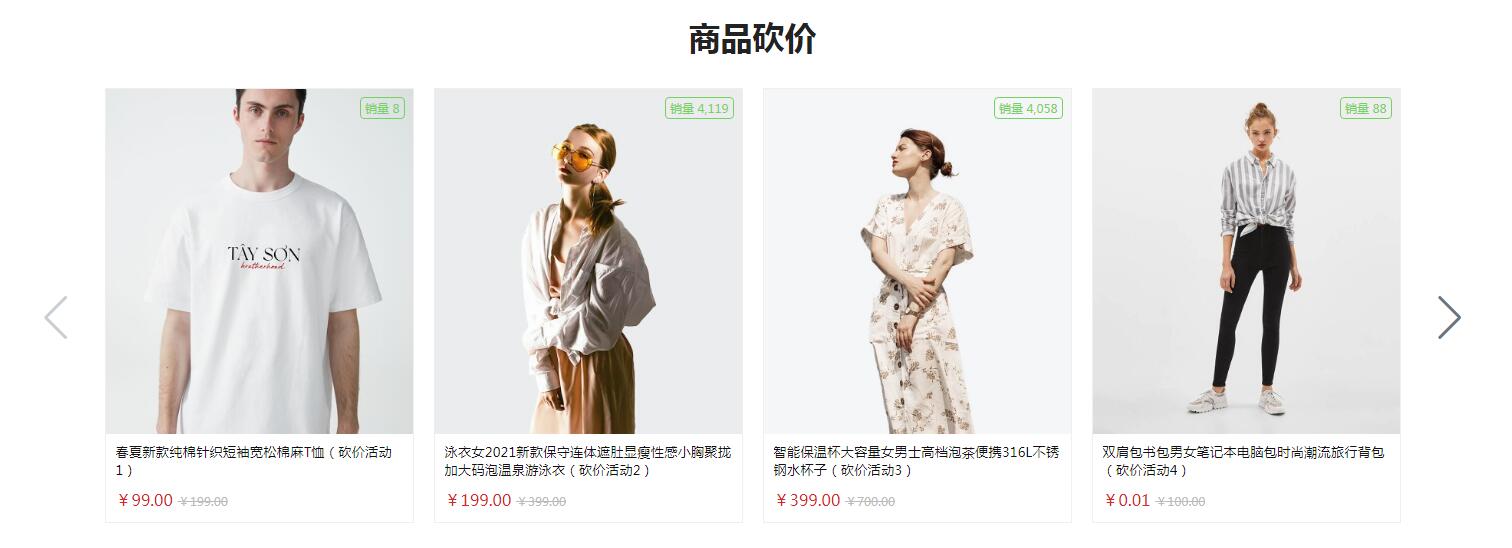Open the 智能保温杯大容量 product title
The image size is (1512, 548).
pos(916,461)
